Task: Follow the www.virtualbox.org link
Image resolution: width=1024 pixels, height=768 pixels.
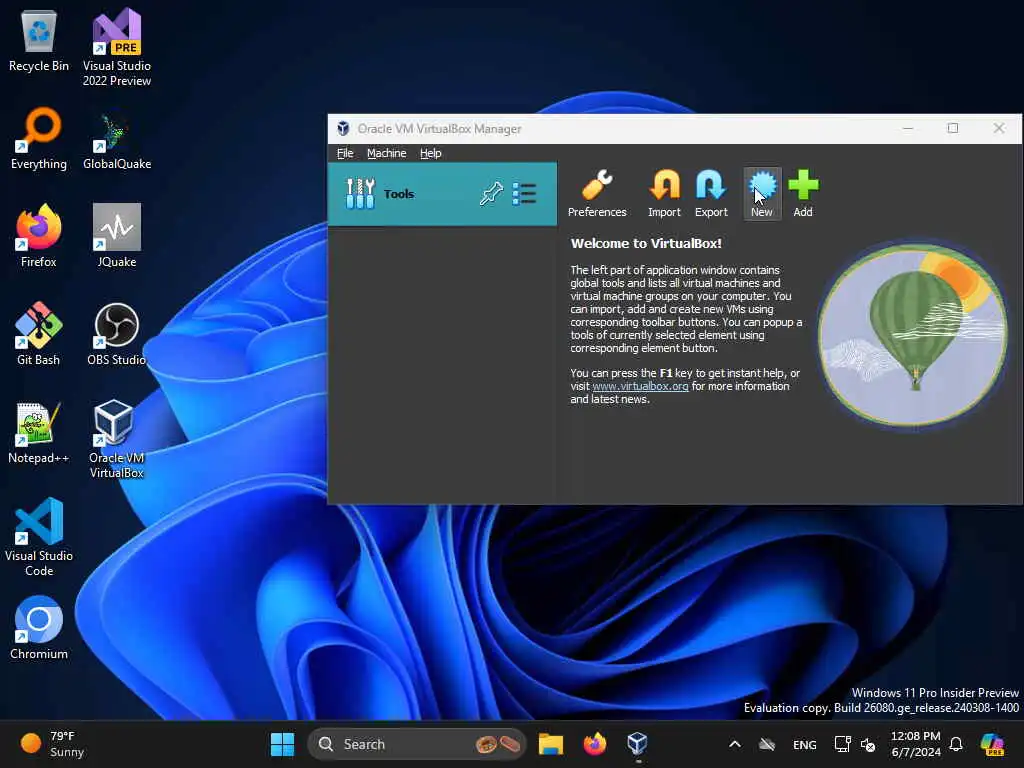Action: point(640,386)
